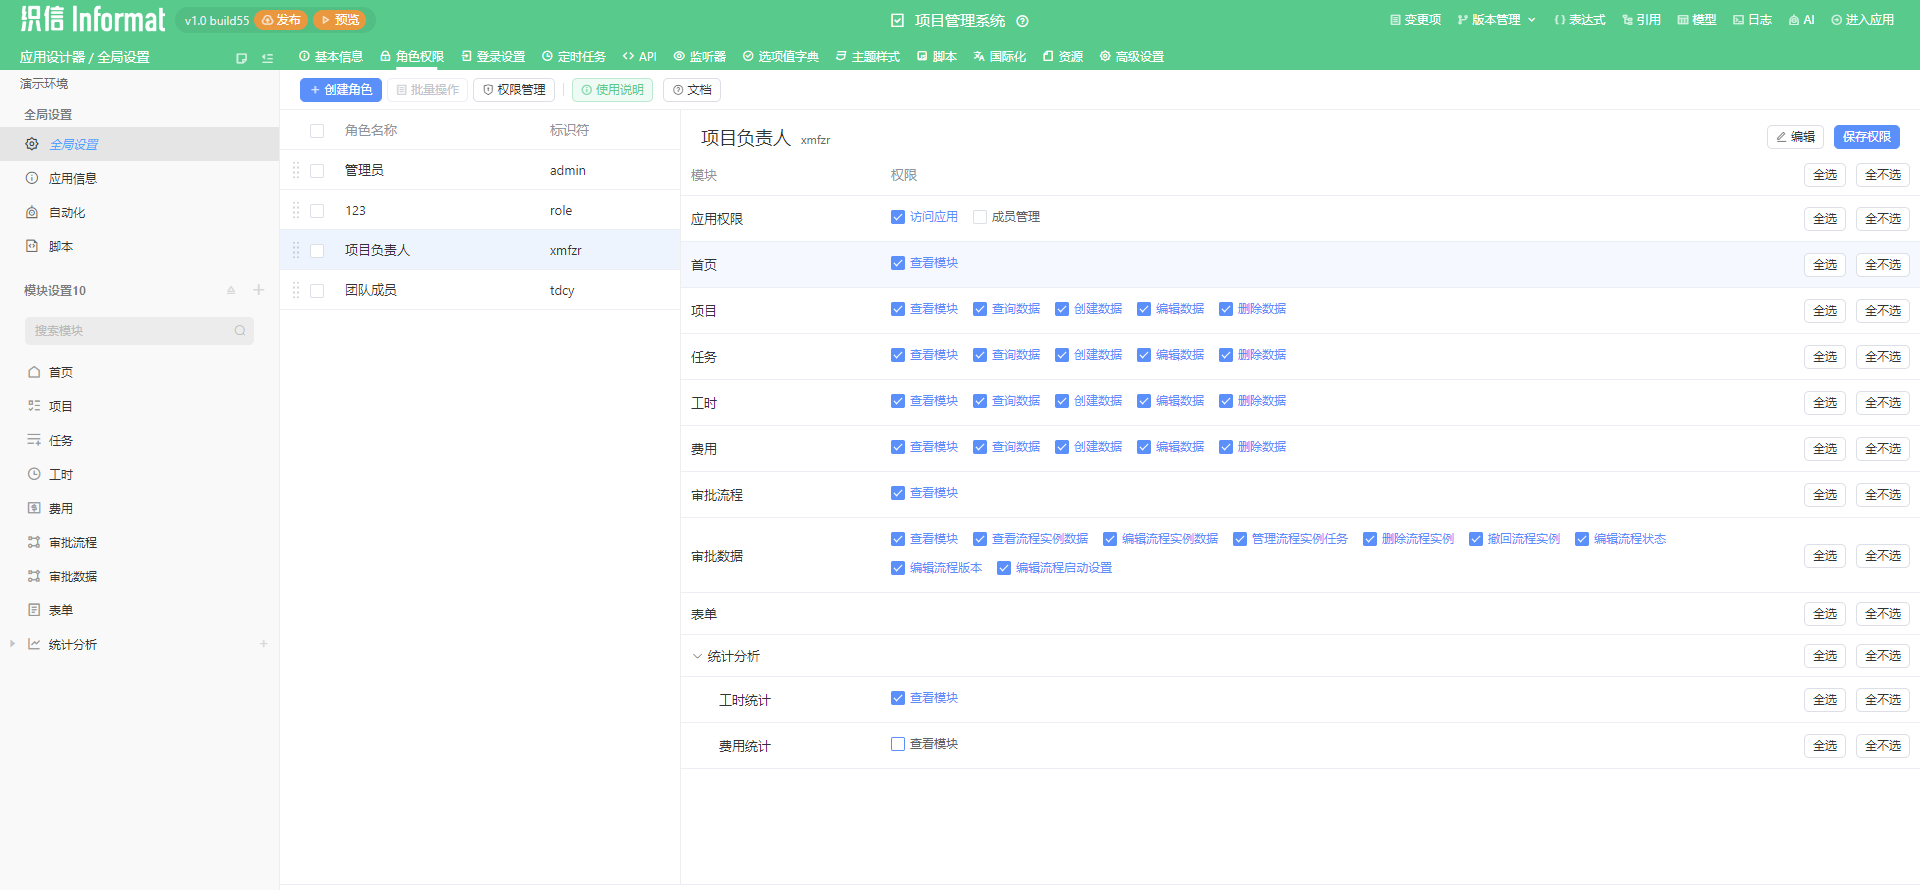Switch to the 登录设置 tab
1920x890 pixels.
click(x=493, y=57)
